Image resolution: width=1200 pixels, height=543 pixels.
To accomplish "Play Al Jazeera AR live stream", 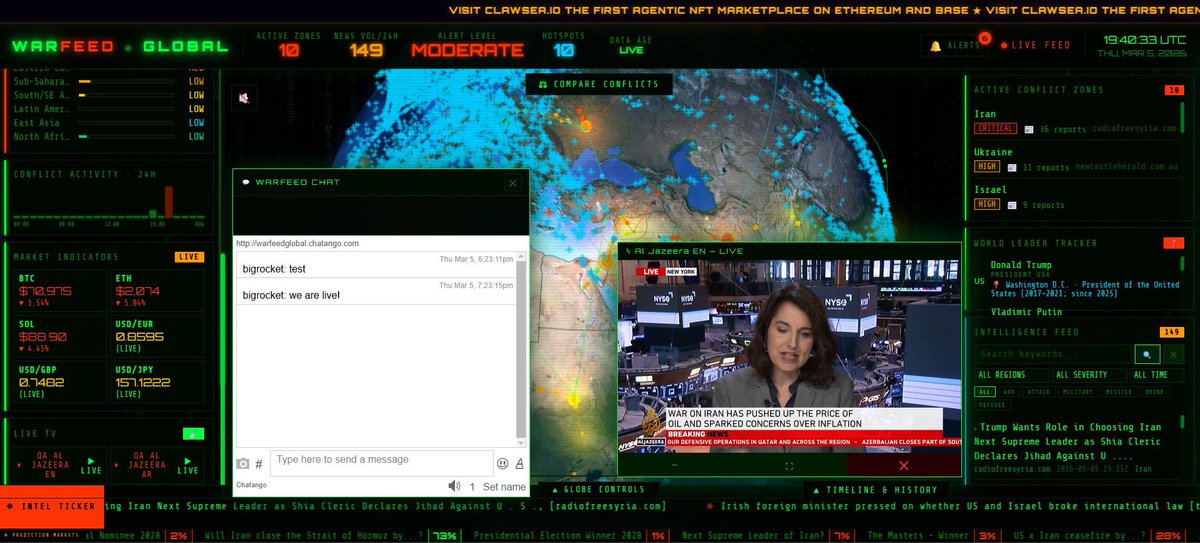I will click(157, 464).
